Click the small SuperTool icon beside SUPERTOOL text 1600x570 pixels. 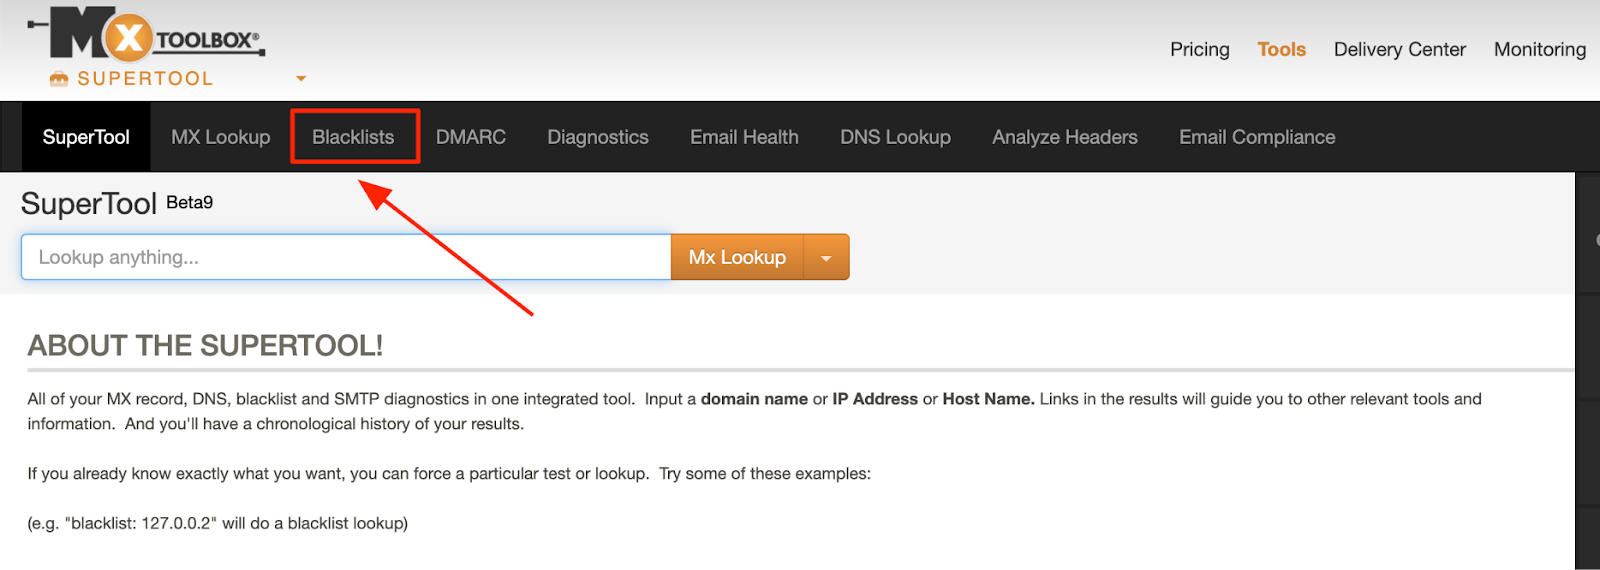[x=59, y=79]
